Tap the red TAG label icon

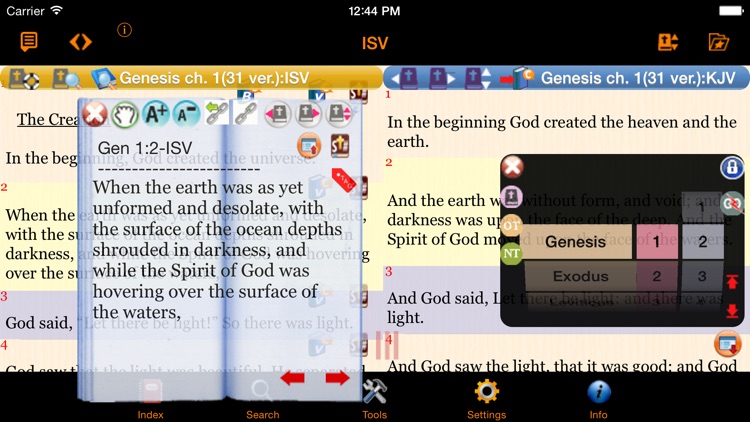344,180
